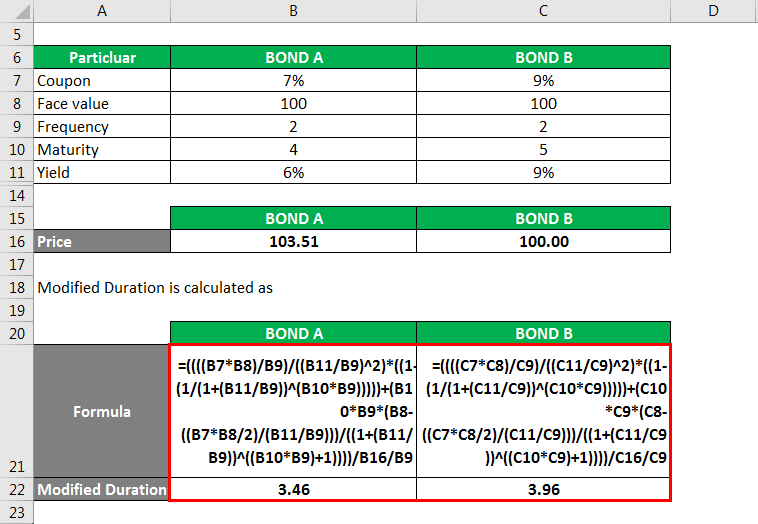The height and width of the screenshot is (524, 758).
Task: Select the Coupon label cell
Action: [102, 80]
